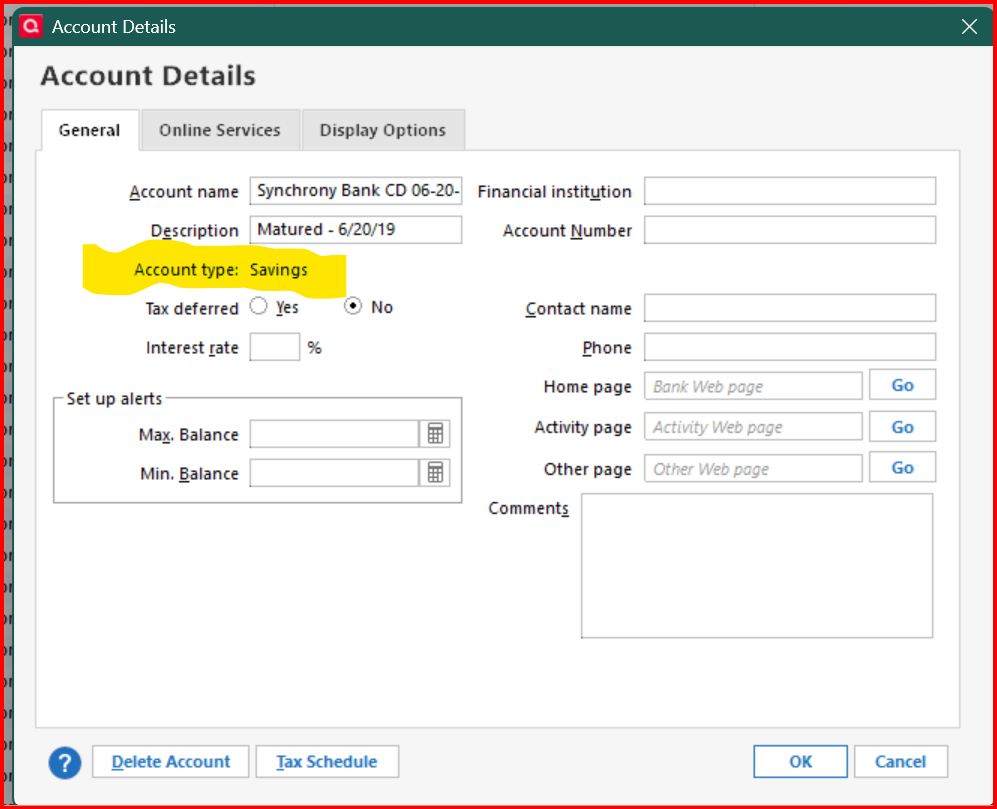
Task: Click the Other Web page field
Action: coord(753,469)
